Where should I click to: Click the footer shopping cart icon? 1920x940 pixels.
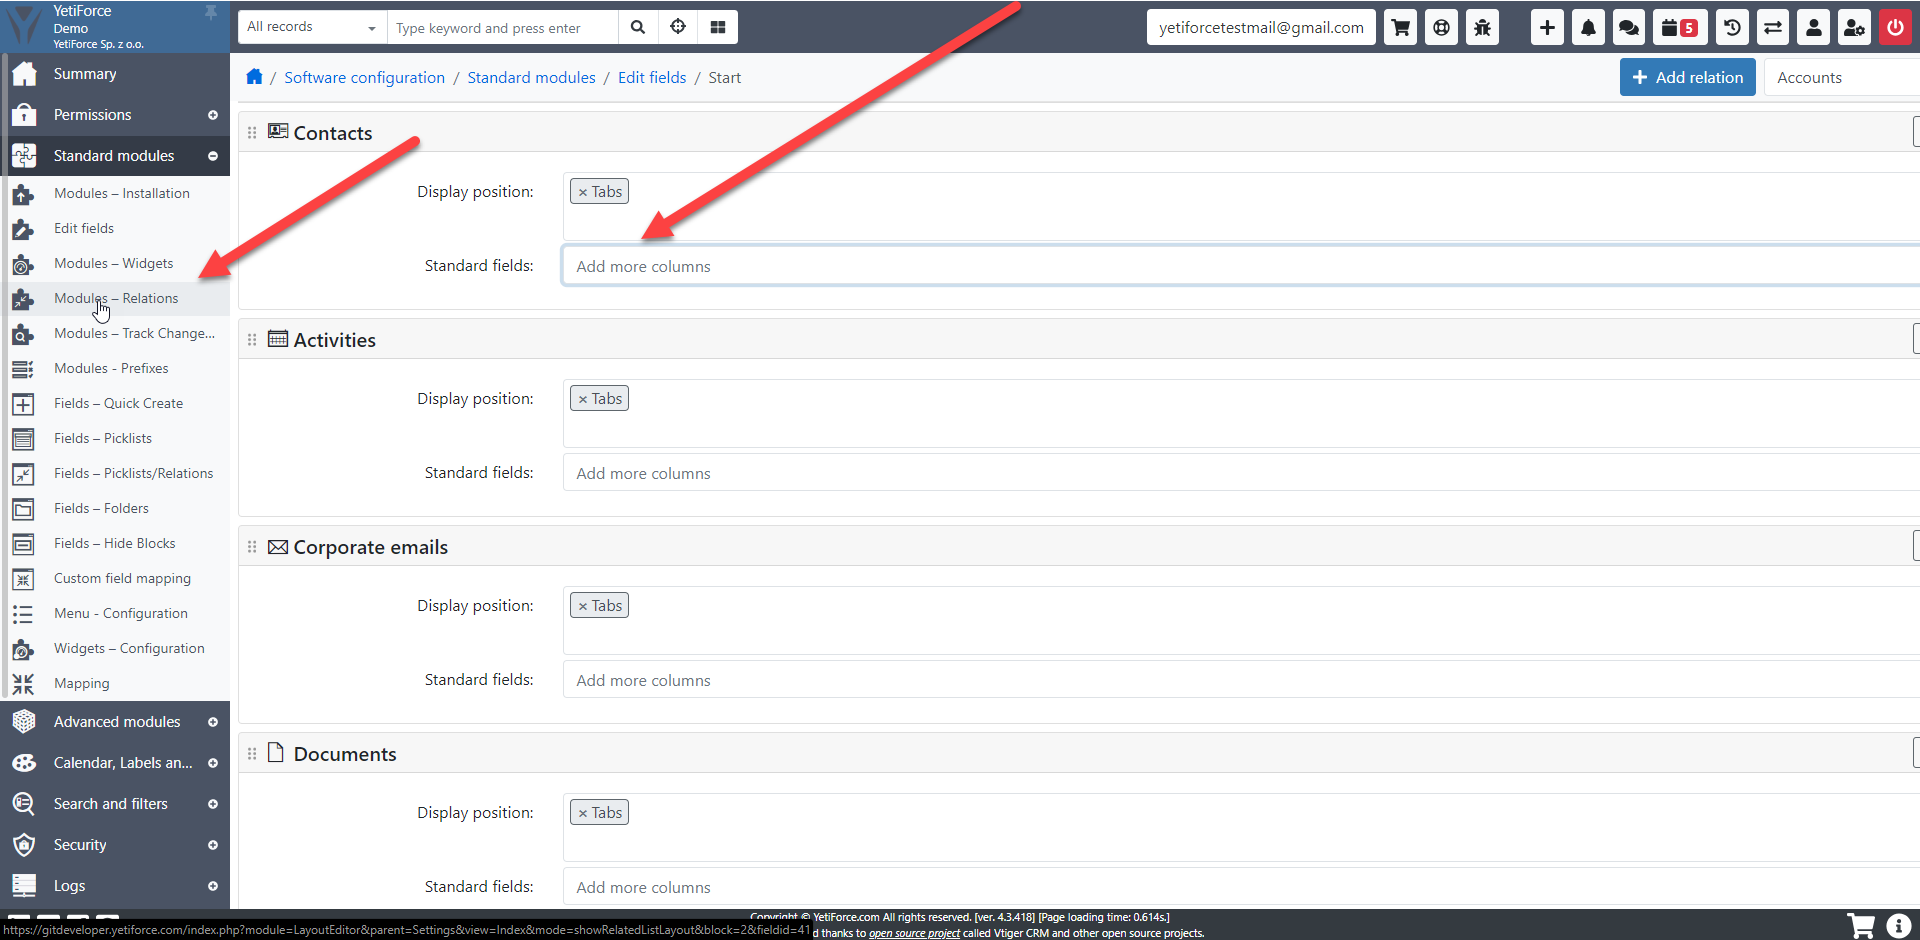pos(1861,926)
